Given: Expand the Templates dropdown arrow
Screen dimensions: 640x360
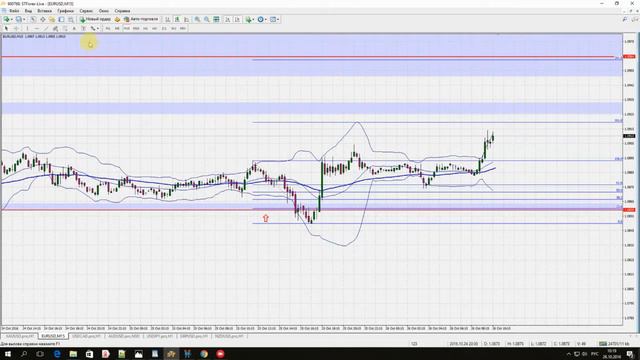Looking at the screenshot, I should click(278, 19).
